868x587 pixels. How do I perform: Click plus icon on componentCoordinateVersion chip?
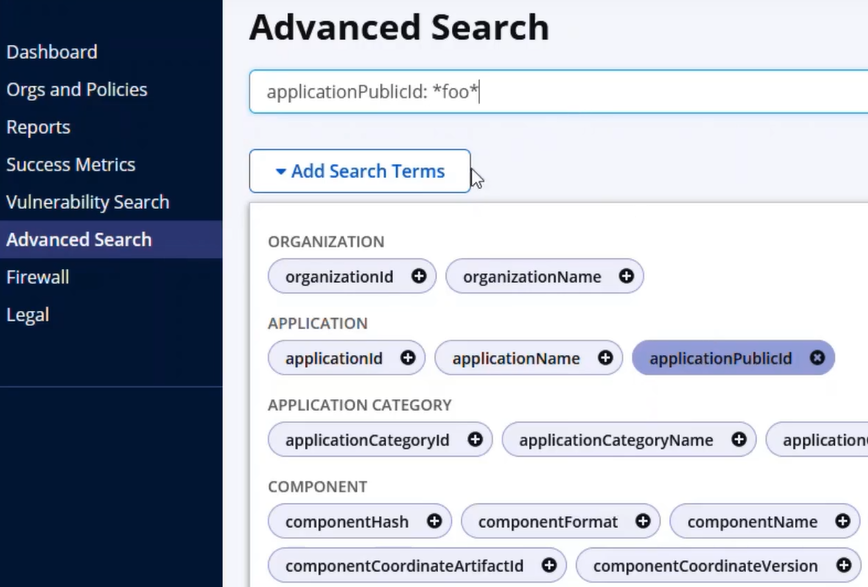point(843,566)
